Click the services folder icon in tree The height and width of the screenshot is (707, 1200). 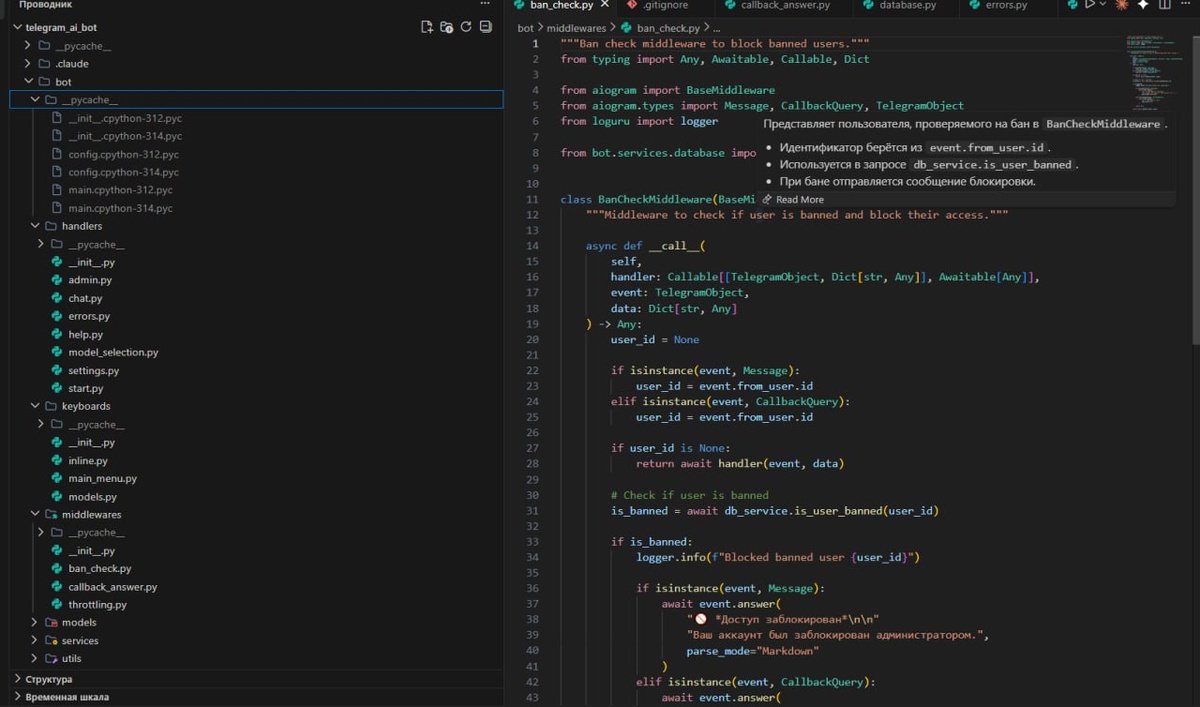pyautogui.click(x=51, y=640)
